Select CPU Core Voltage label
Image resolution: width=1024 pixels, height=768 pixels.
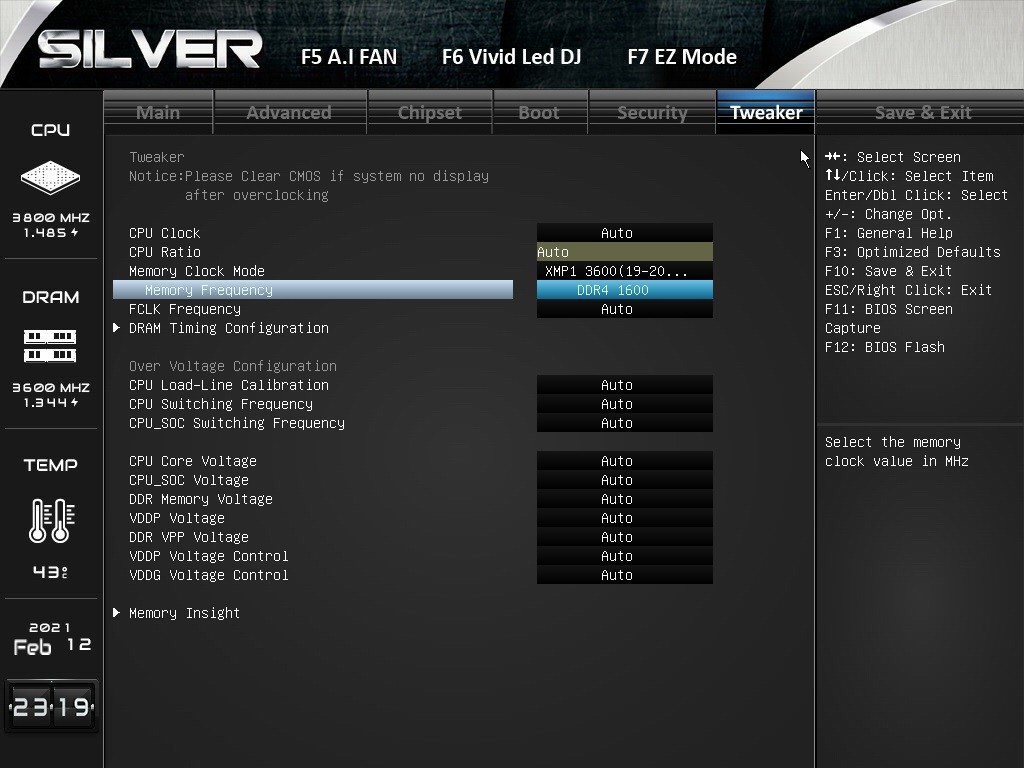point(193,461)
